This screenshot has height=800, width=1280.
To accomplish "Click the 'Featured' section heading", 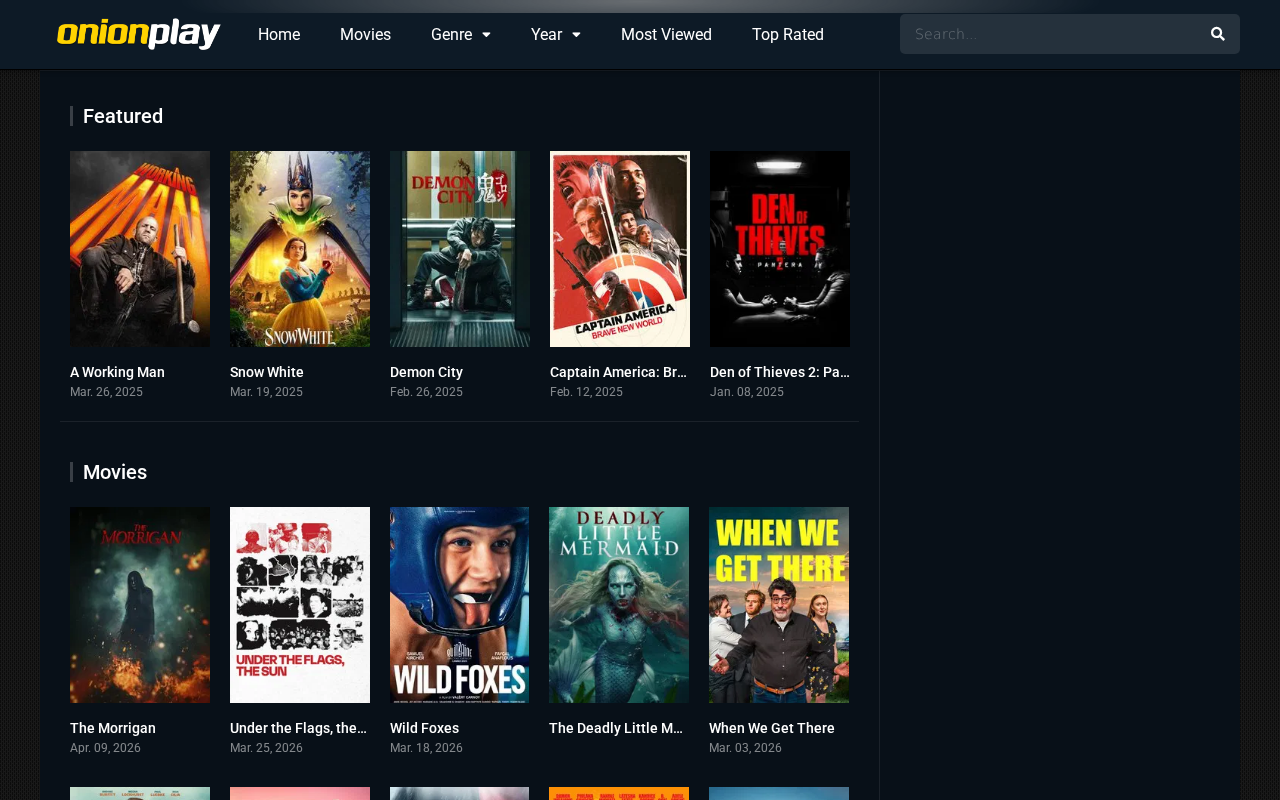I will tap(123, 116).
